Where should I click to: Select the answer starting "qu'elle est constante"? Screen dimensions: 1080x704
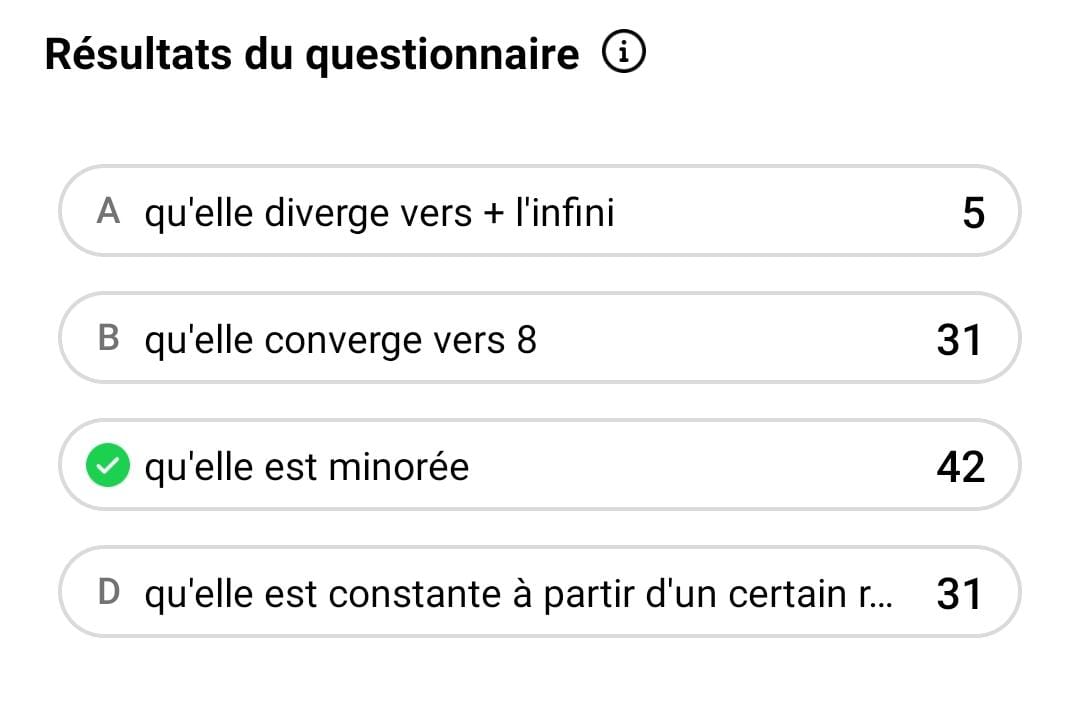click(x=539, y=592)
